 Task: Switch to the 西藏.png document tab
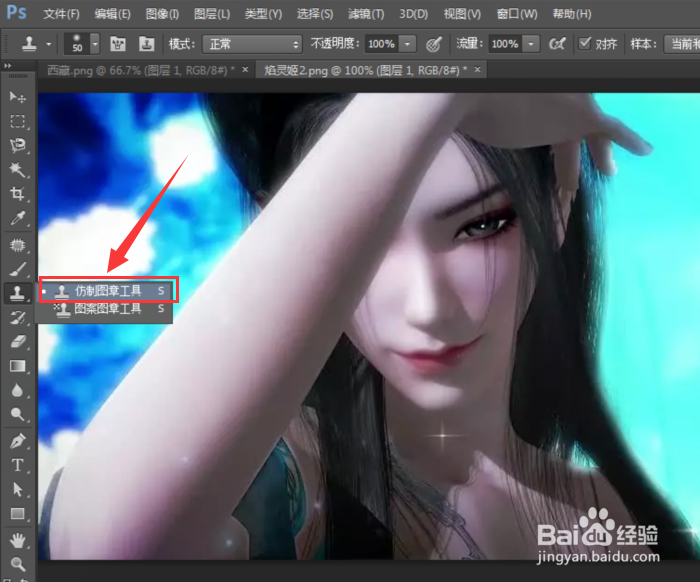[141, 70]
